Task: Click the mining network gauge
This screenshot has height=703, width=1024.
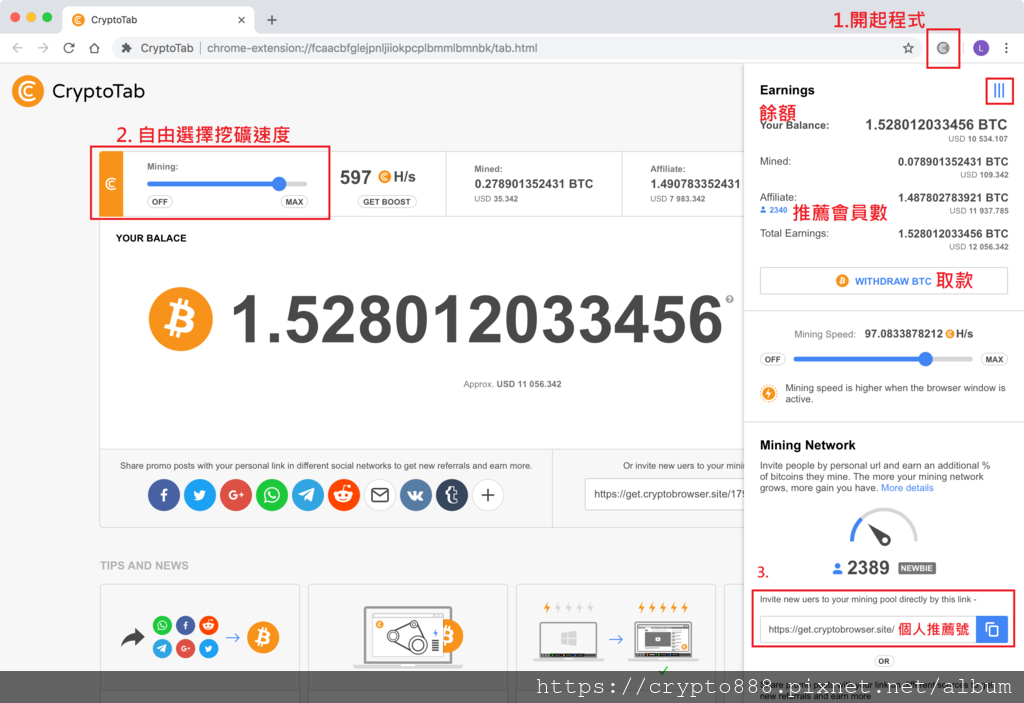Action: coord(883,528)
